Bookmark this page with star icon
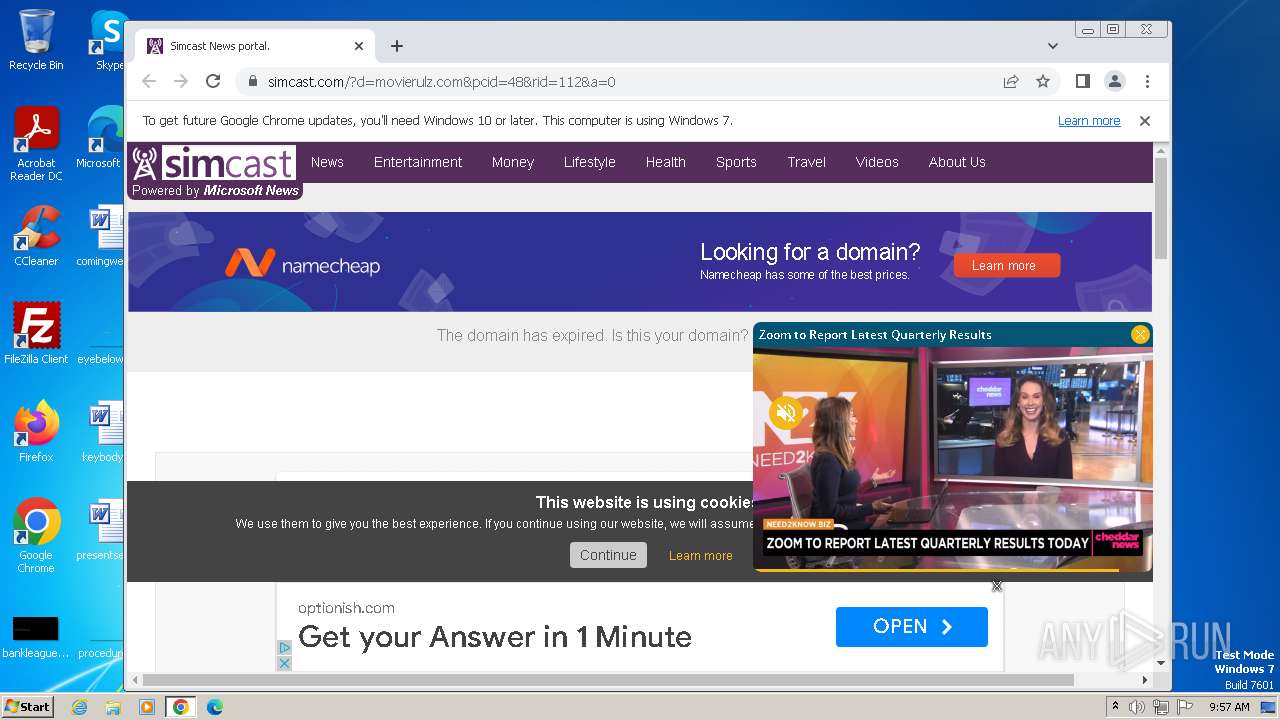This screenshot has height=720, width=1280. pos(1043,81)
